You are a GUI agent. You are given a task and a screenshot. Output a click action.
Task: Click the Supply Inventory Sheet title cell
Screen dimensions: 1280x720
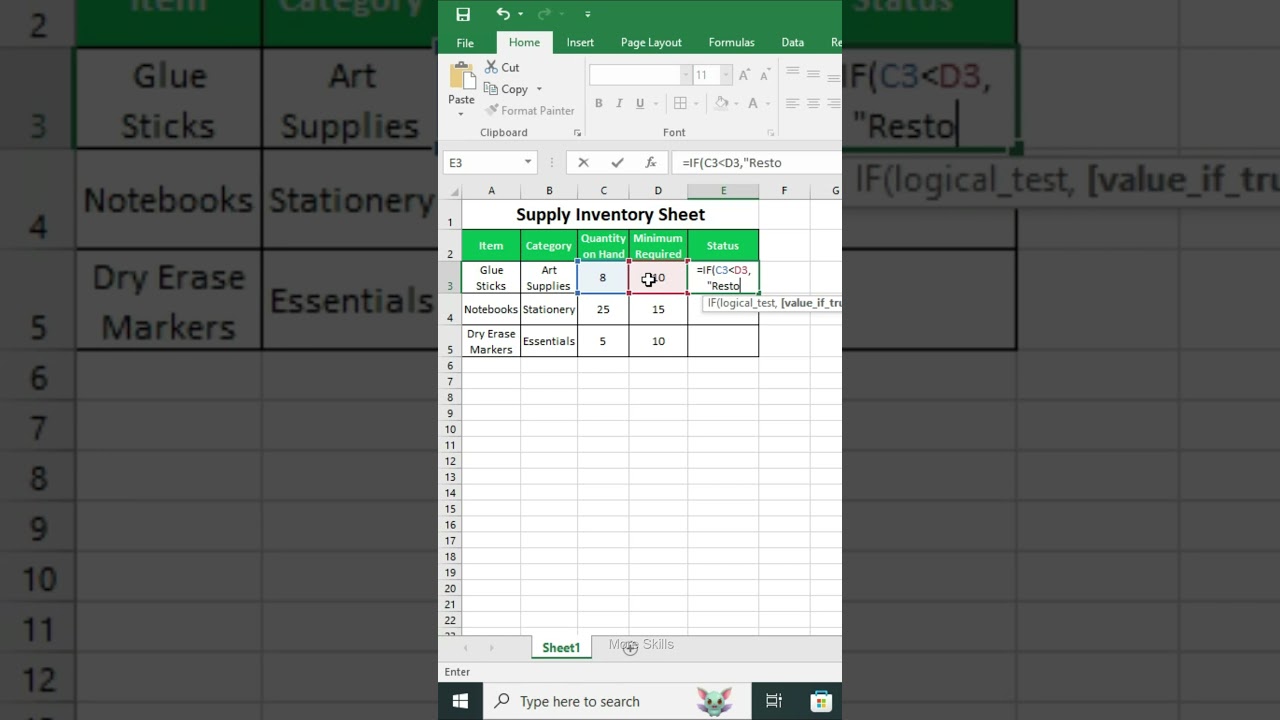[x=610, y=214]
